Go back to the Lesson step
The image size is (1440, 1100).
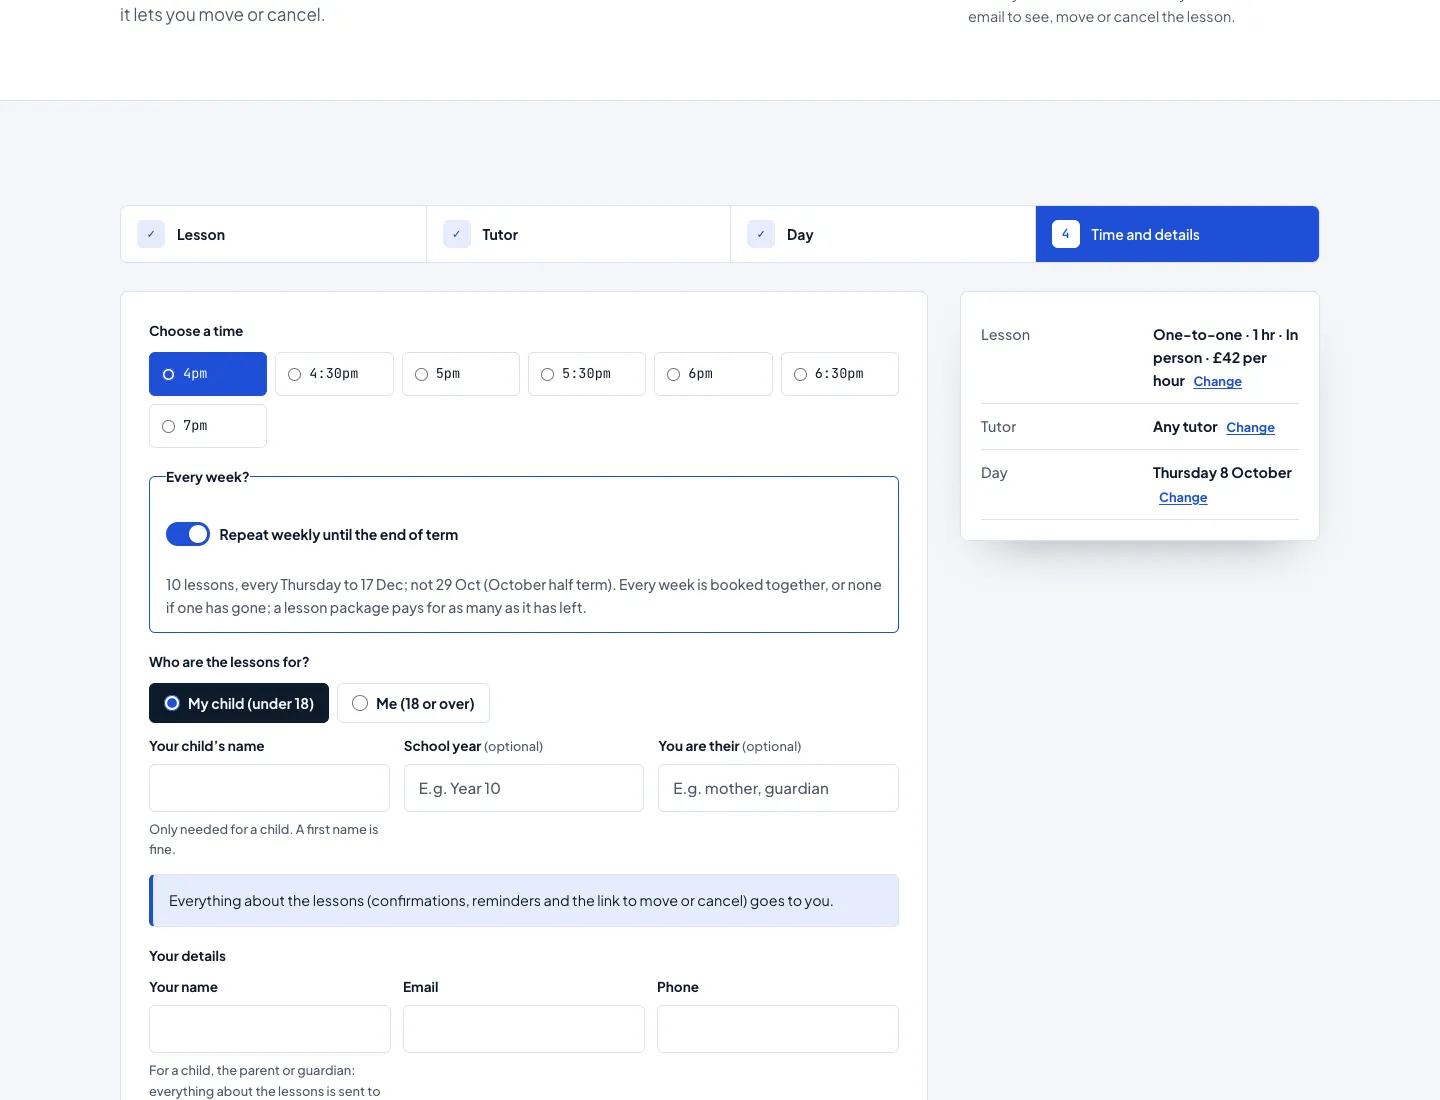point(273,234)
